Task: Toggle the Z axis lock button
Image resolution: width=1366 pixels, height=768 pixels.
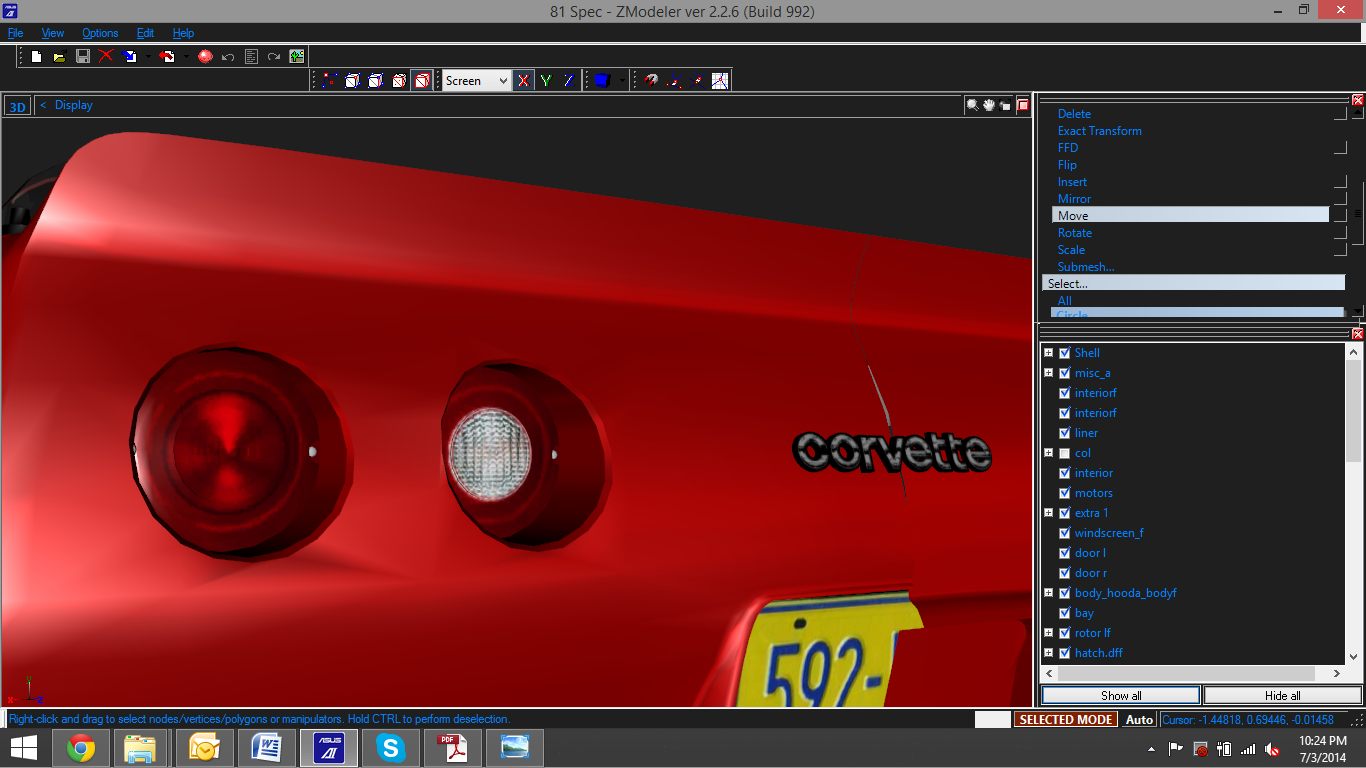Action: 569,80
